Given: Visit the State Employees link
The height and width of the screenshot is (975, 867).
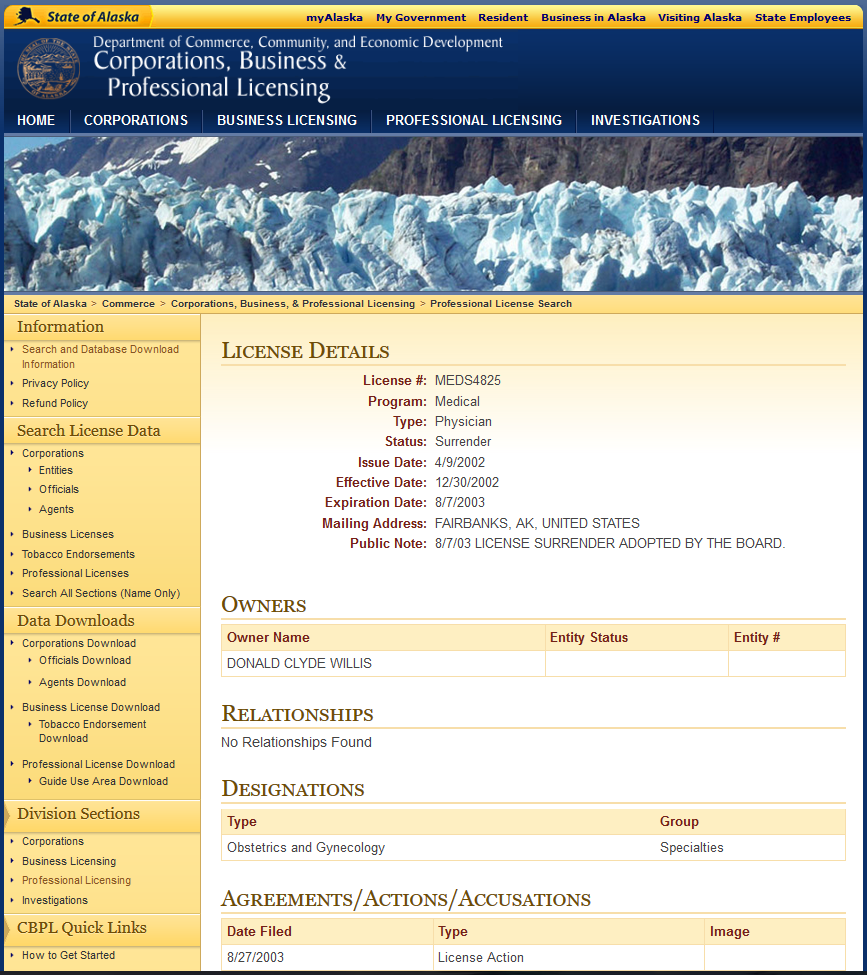Looking at the screenshot, I should pyautogui.click(x=802, y=17).
